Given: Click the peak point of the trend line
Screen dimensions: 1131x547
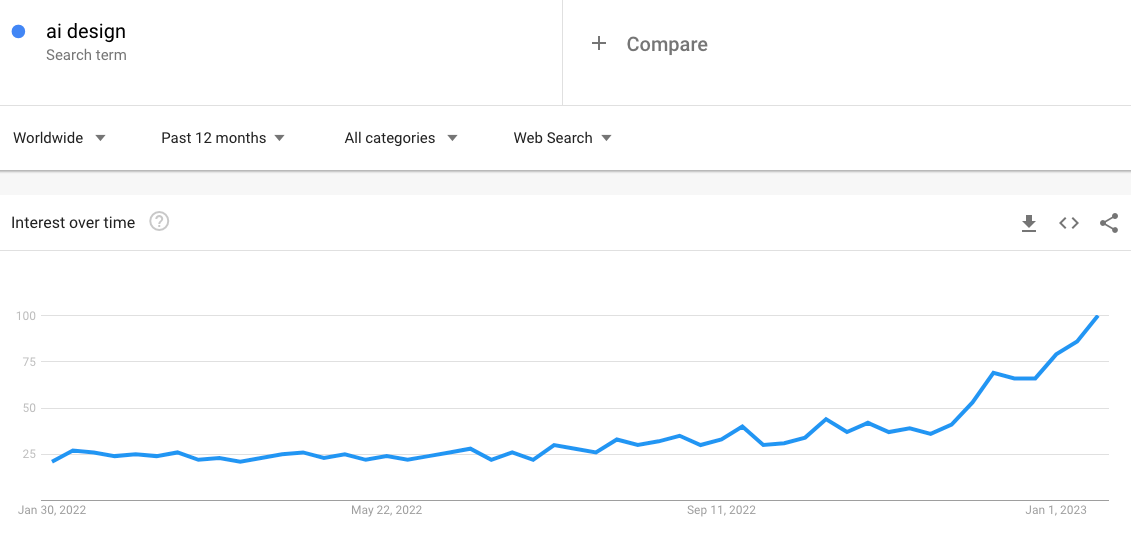Looking at the screenshot, I should click(1097, 316).
